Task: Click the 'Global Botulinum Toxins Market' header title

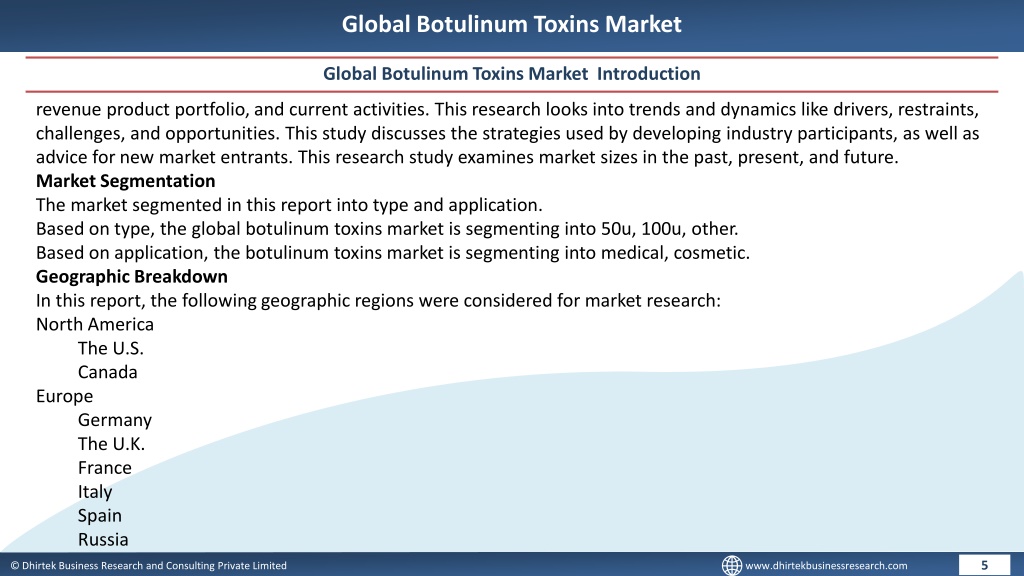Action: tap(511, 24)
